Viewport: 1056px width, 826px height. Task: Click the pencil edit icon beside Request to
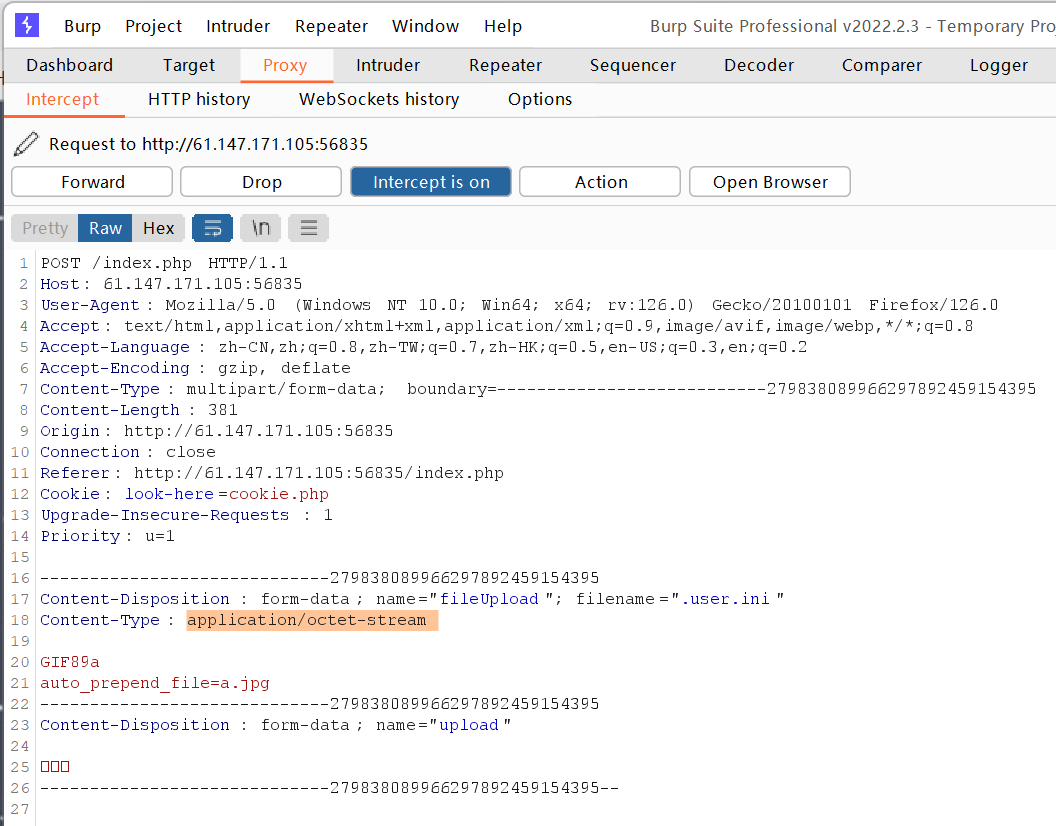26,144
